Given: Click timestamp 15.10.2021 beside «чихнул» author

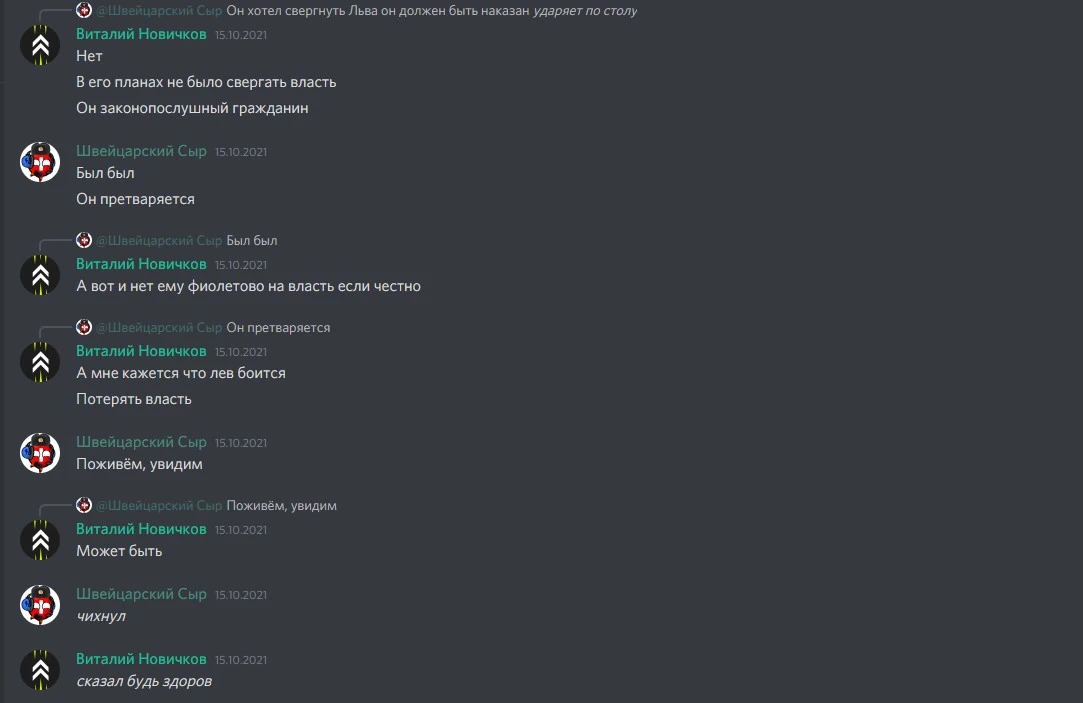Looking at the screenshot, I should 240,595.
